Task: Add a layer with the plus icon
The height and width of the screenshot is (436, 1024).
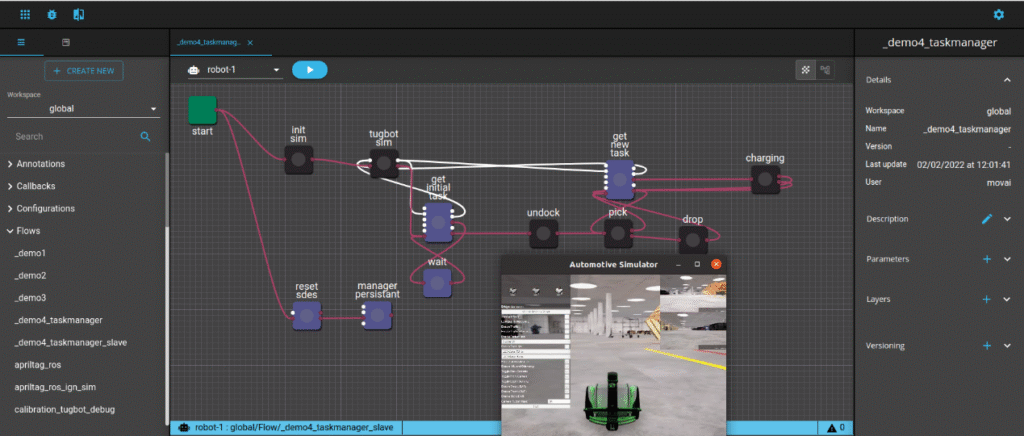Action: pos(987,300)
